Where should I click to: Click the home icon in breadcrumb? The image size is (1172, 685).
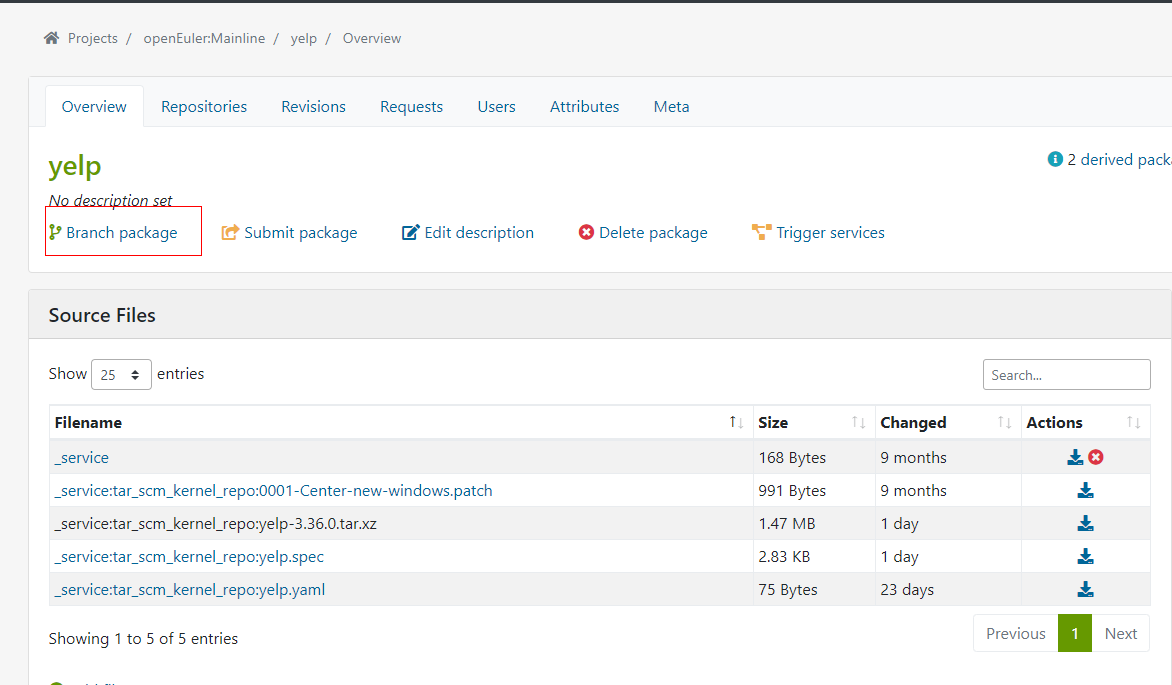point(51,38)
